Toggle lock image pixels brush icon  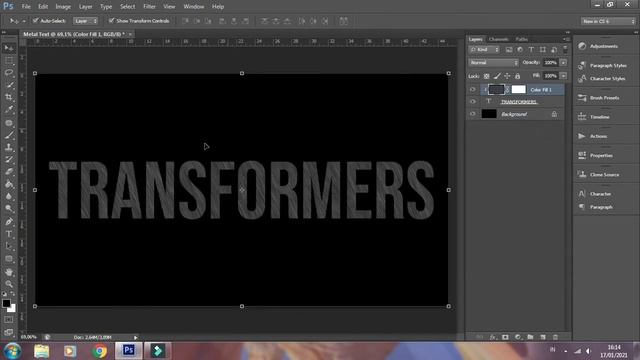[497, 76]
